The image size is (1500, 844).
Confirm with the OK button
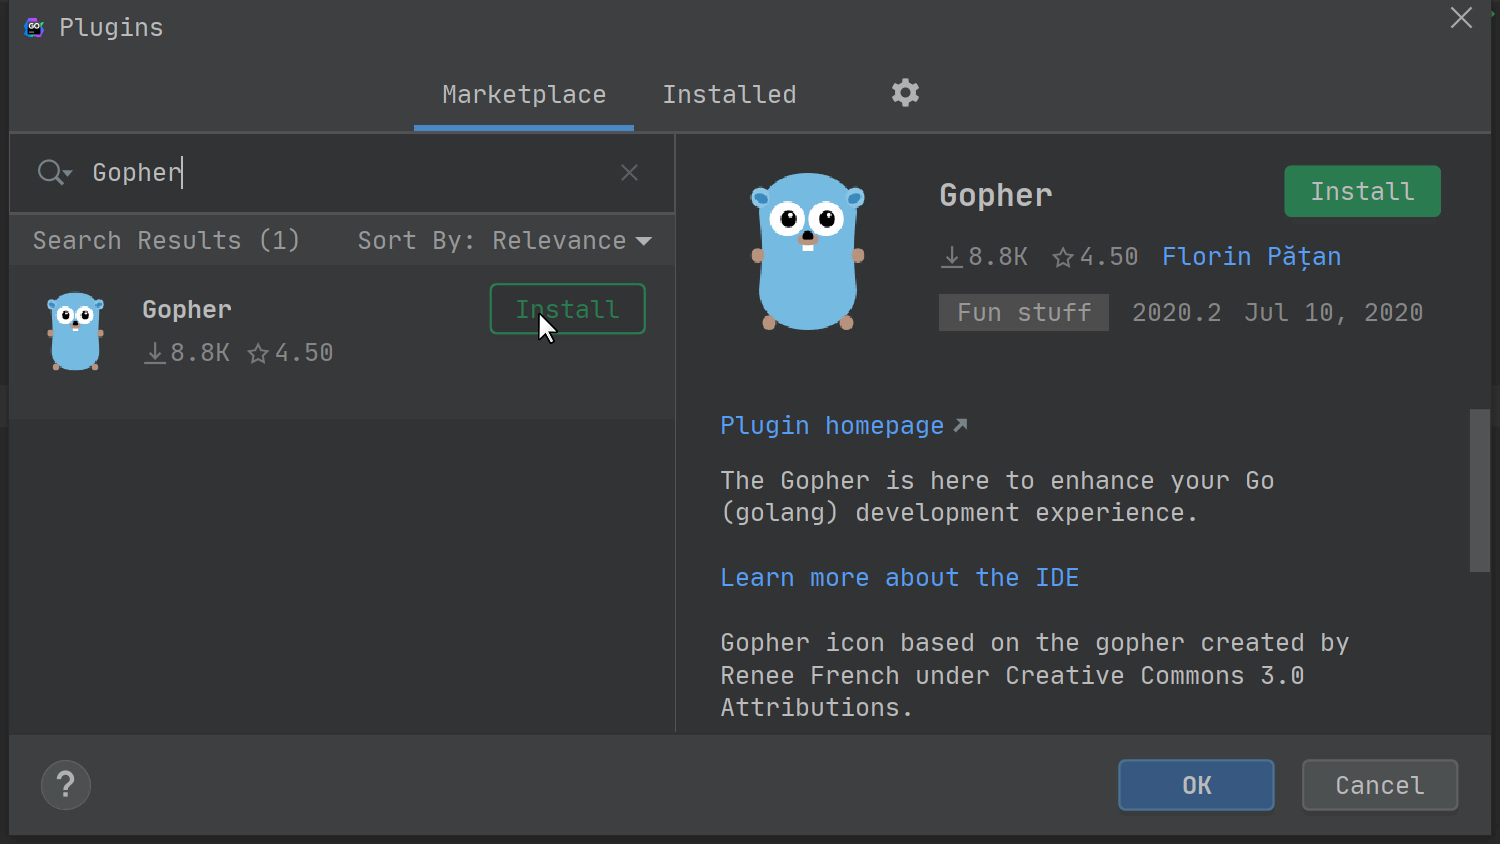point(1196,785)
